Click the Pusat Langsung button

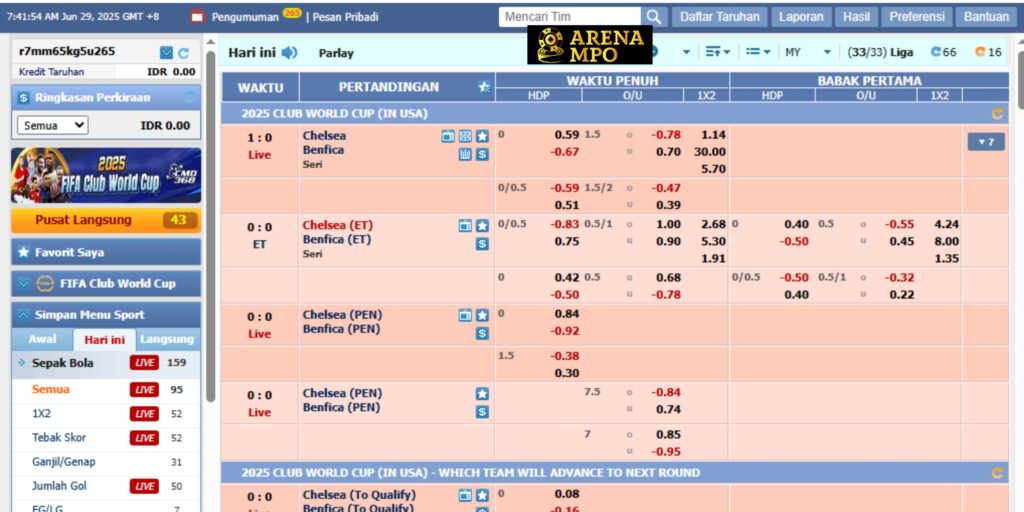106,221
